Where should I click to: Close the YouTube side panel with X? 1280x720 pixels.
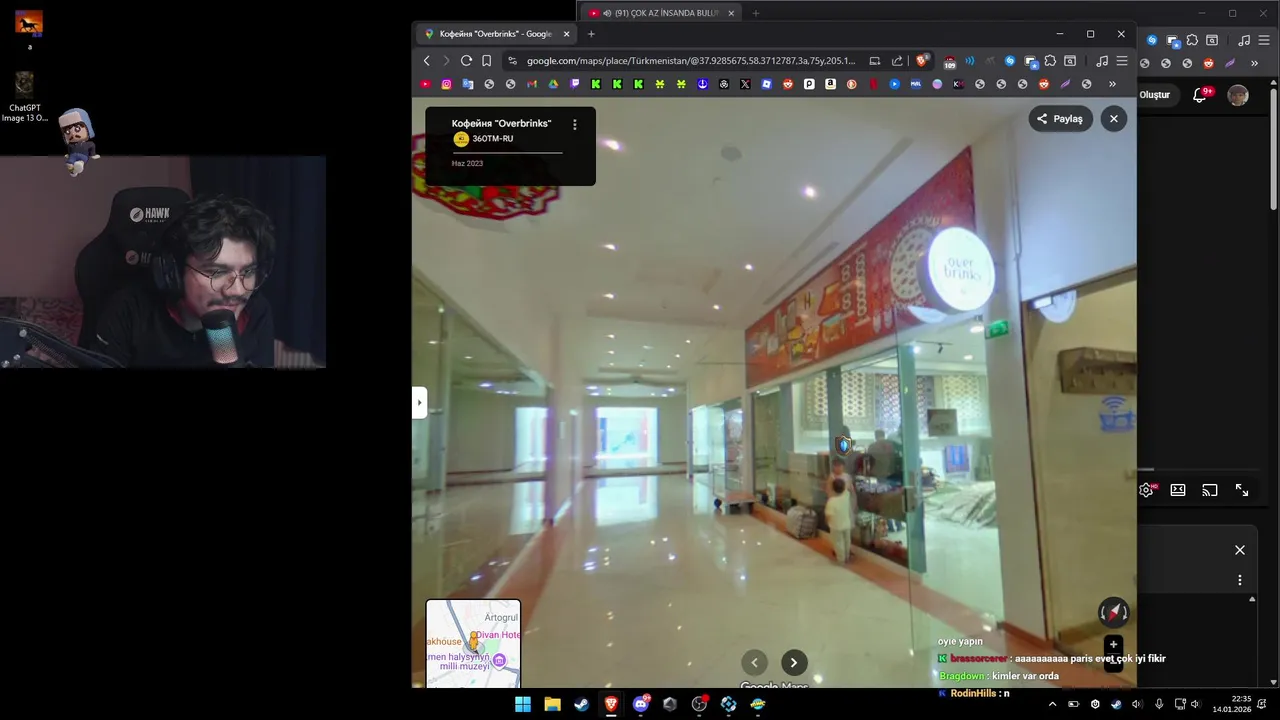tap(1240, 550)
